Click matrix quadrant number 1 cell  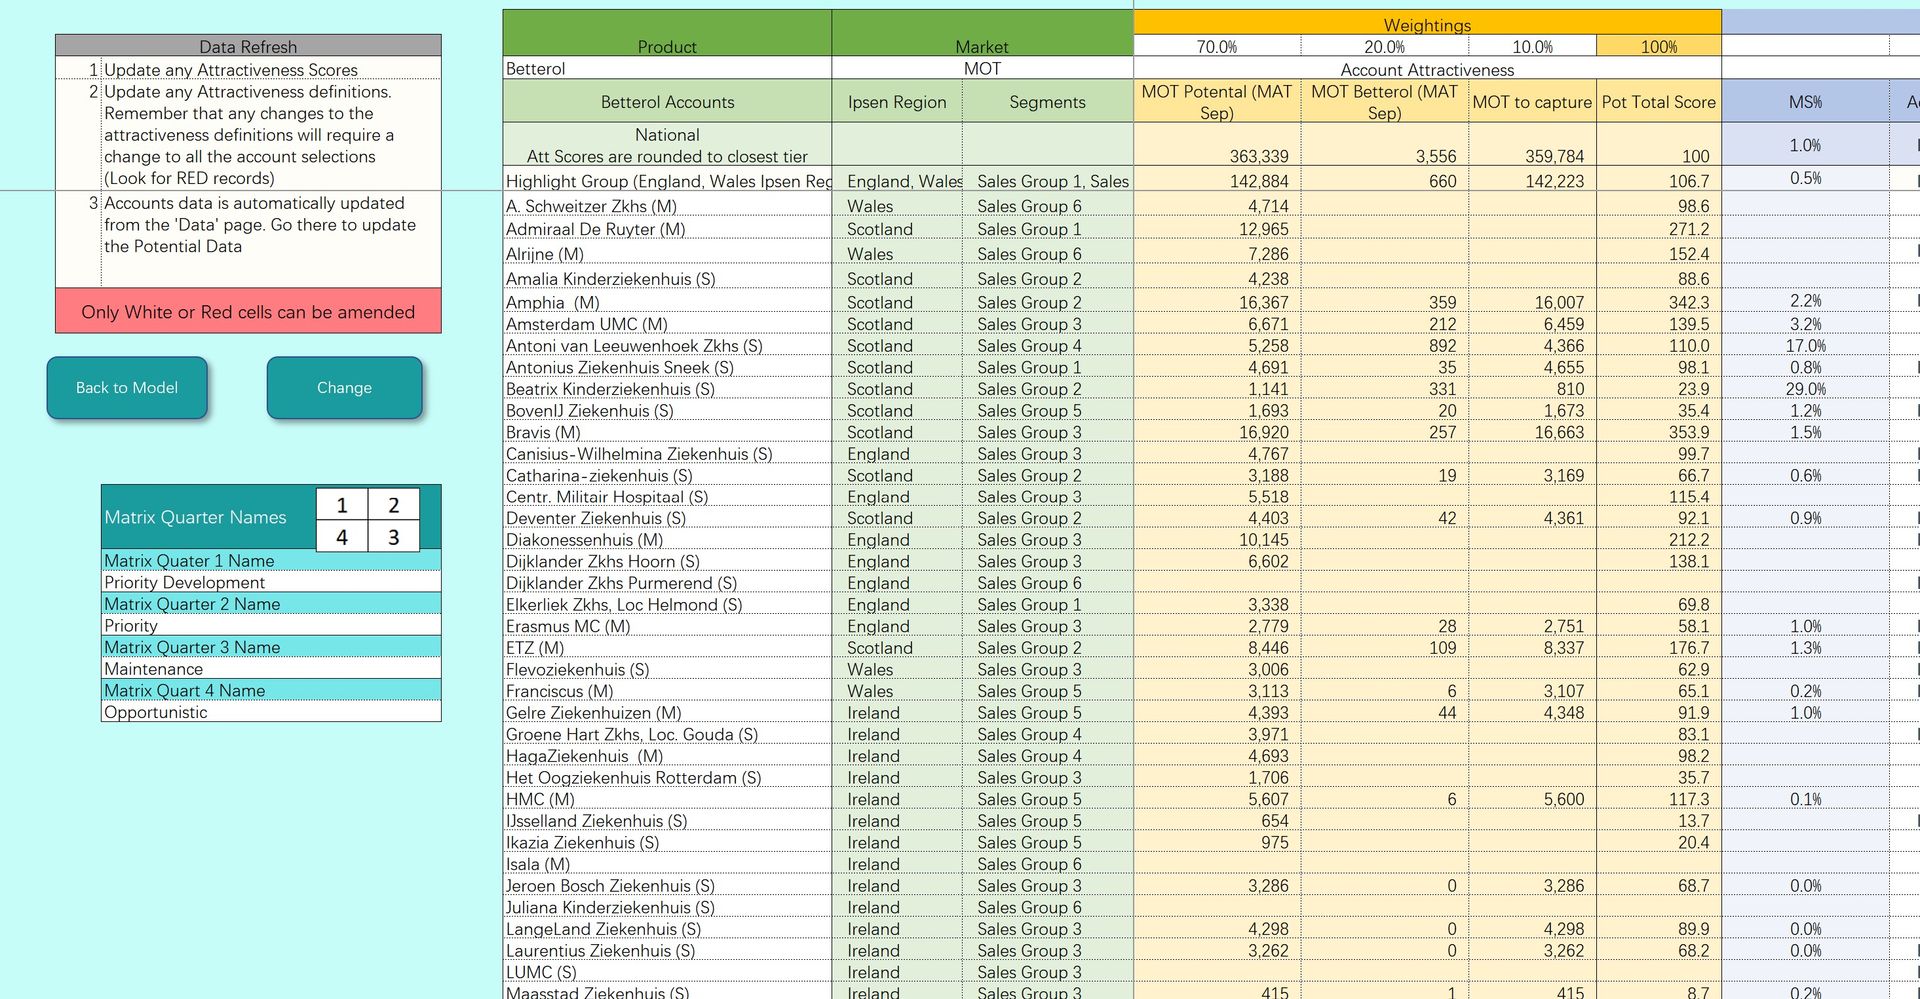342,505
